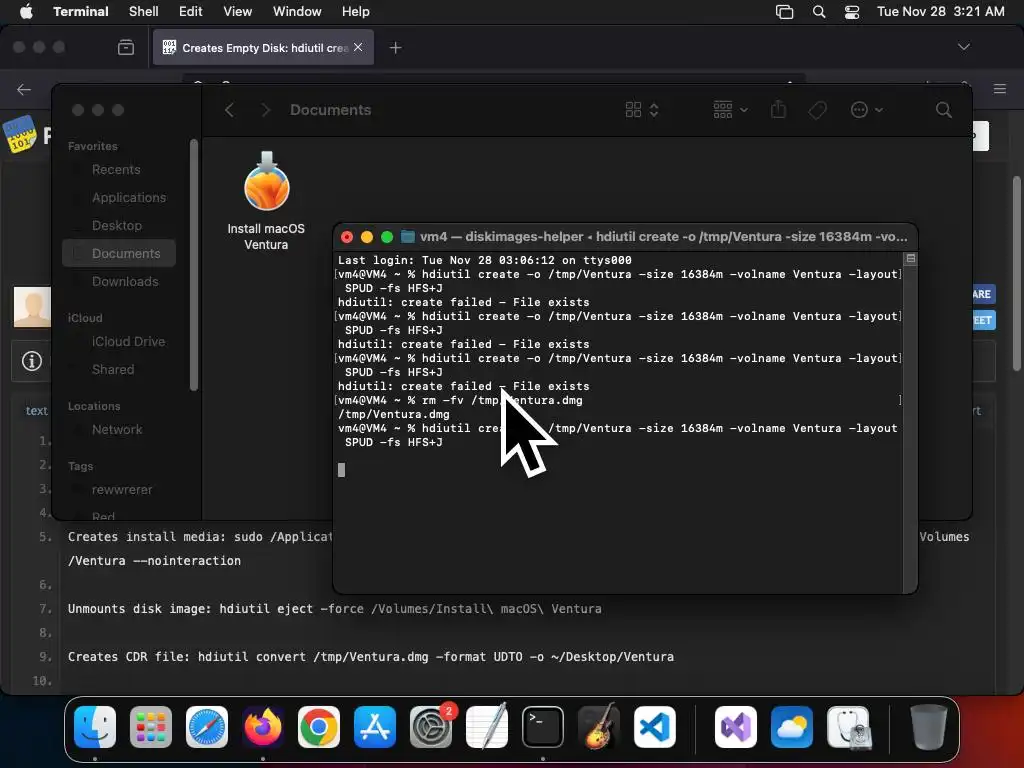This screenshot has height=768, width=1024.
Task: Click the 'text' label on the webpage
Action: (37, 411)
